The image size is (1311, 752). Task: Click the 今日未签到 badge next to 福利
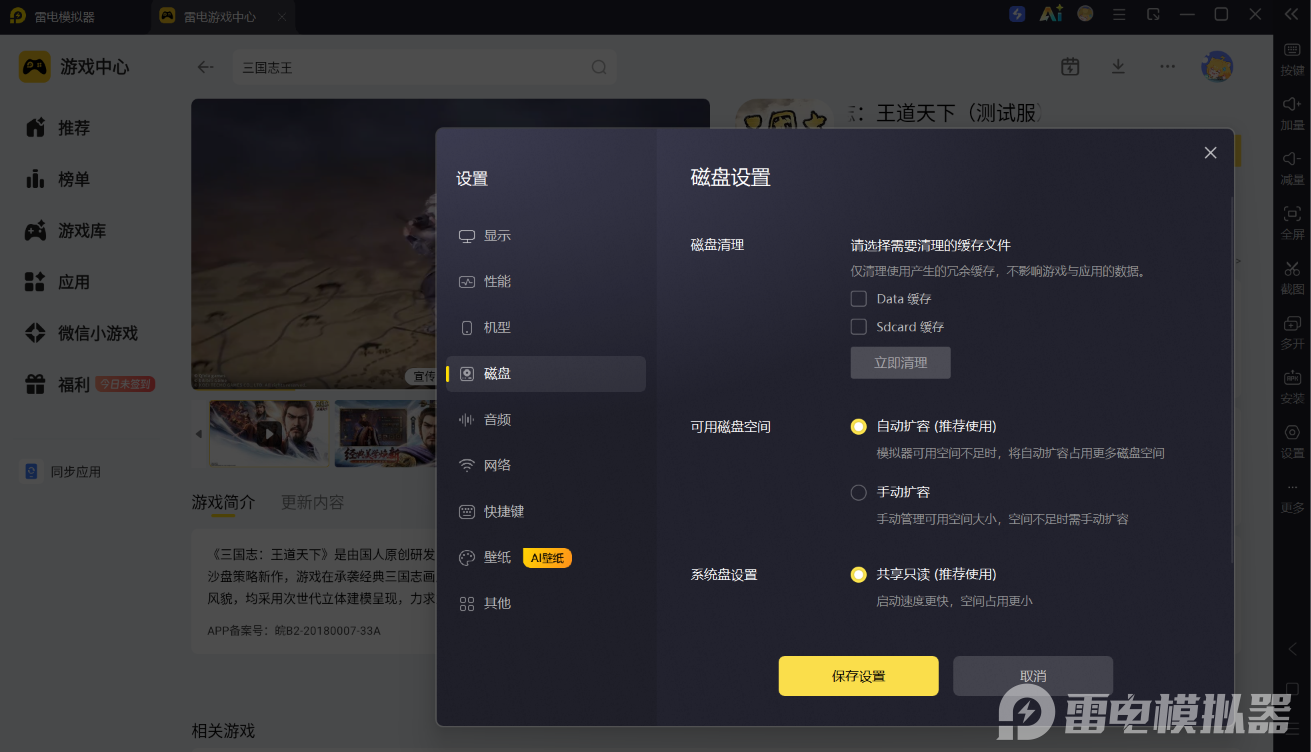tap(125, 385)
